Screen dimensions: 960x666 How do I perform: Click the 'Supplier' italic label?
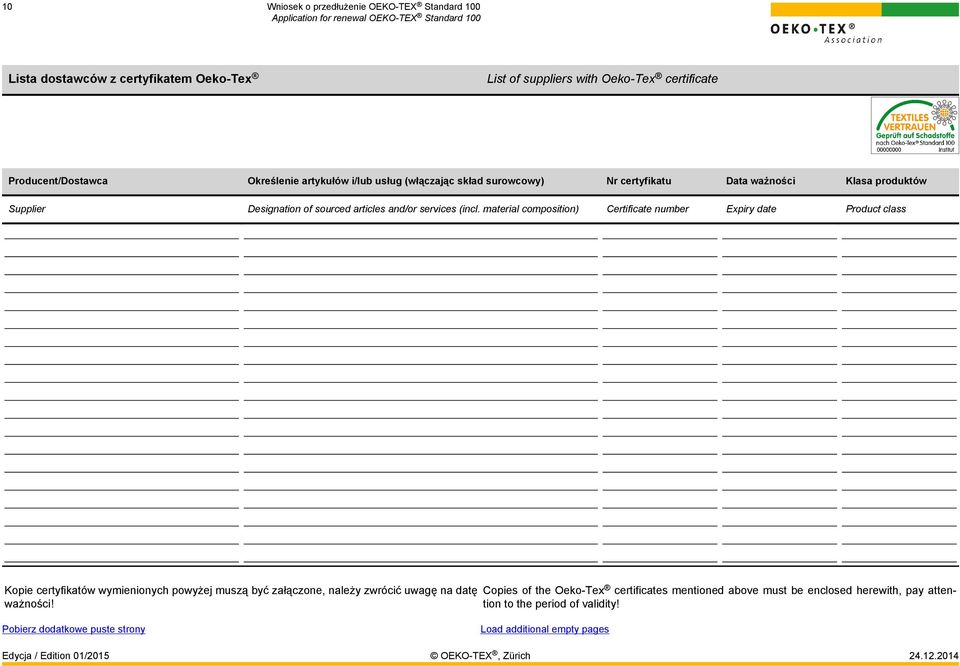27,209
